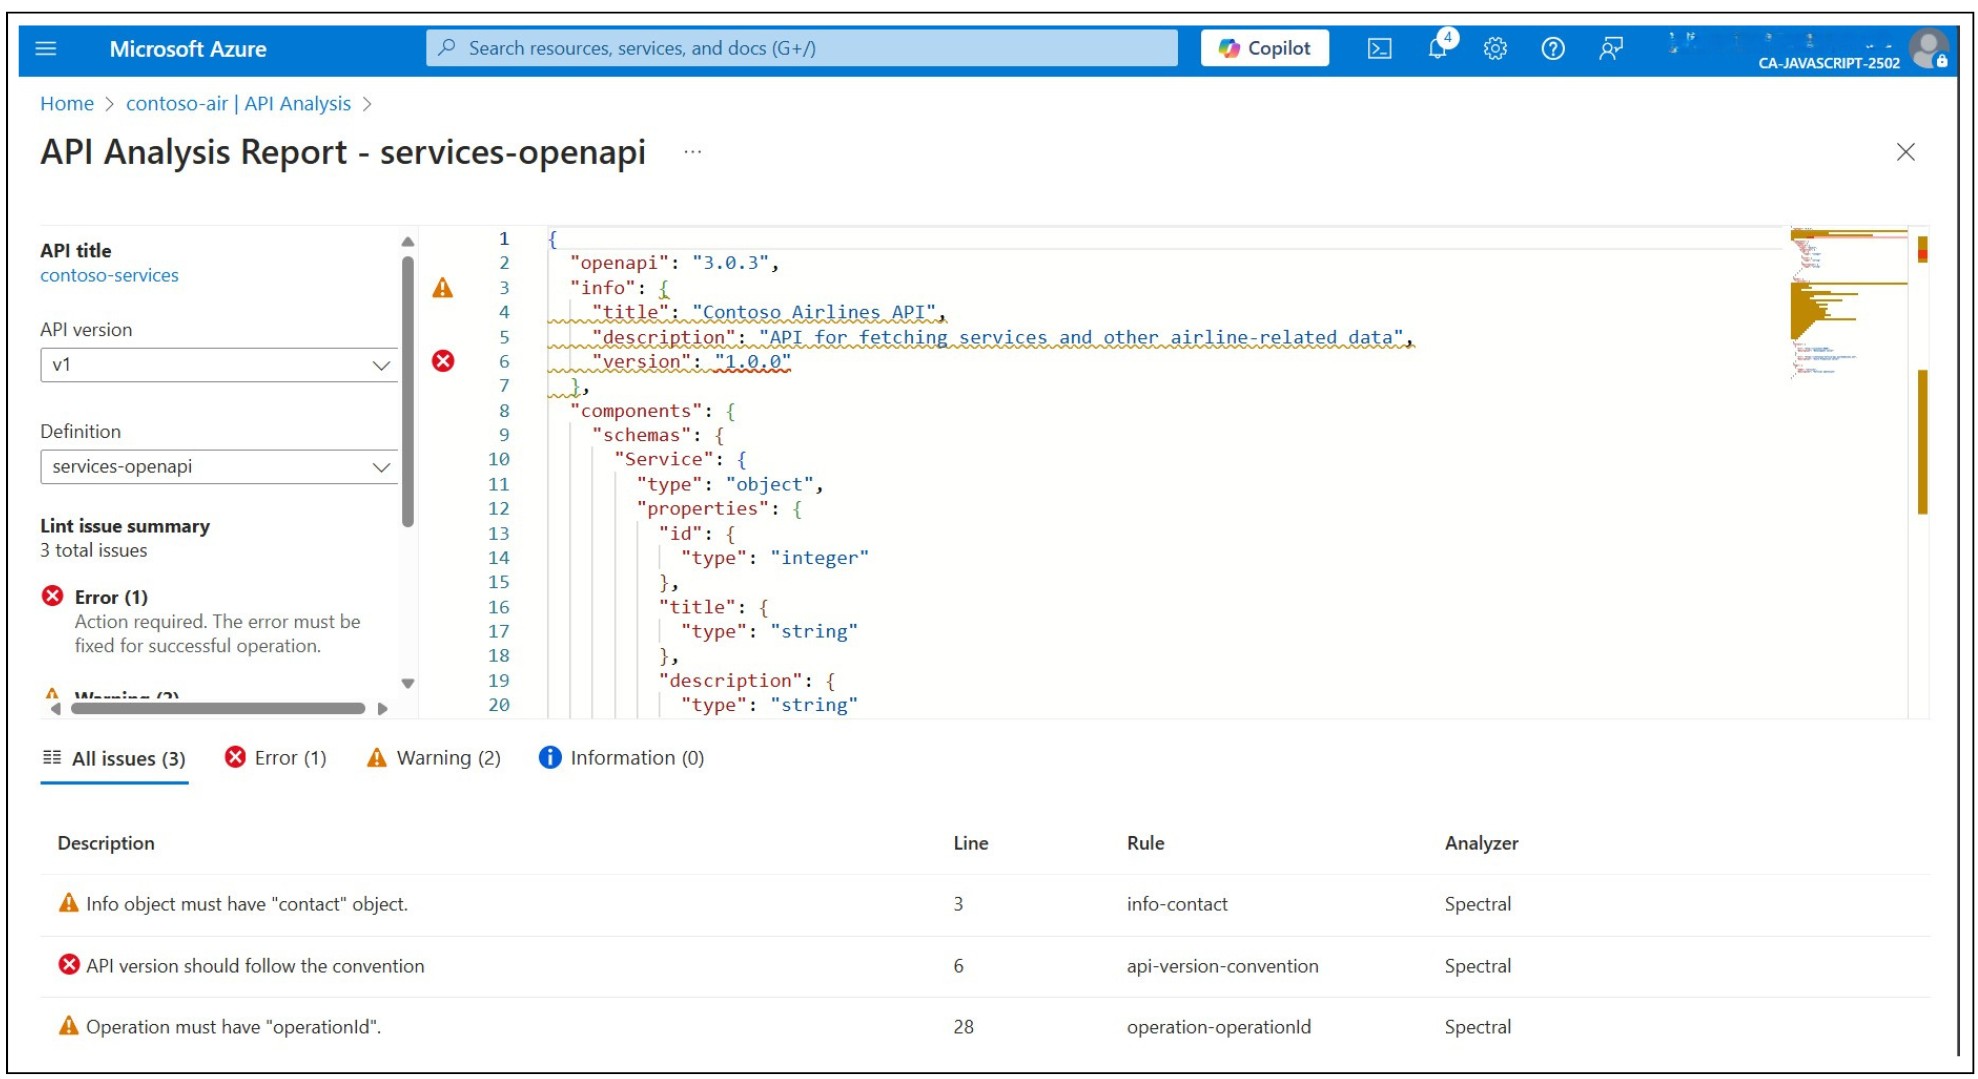Viewport: 1978px width, 1079px height.
Task: Click the "version": "1.0.0" code line
Action: click(x=691, y=362)
